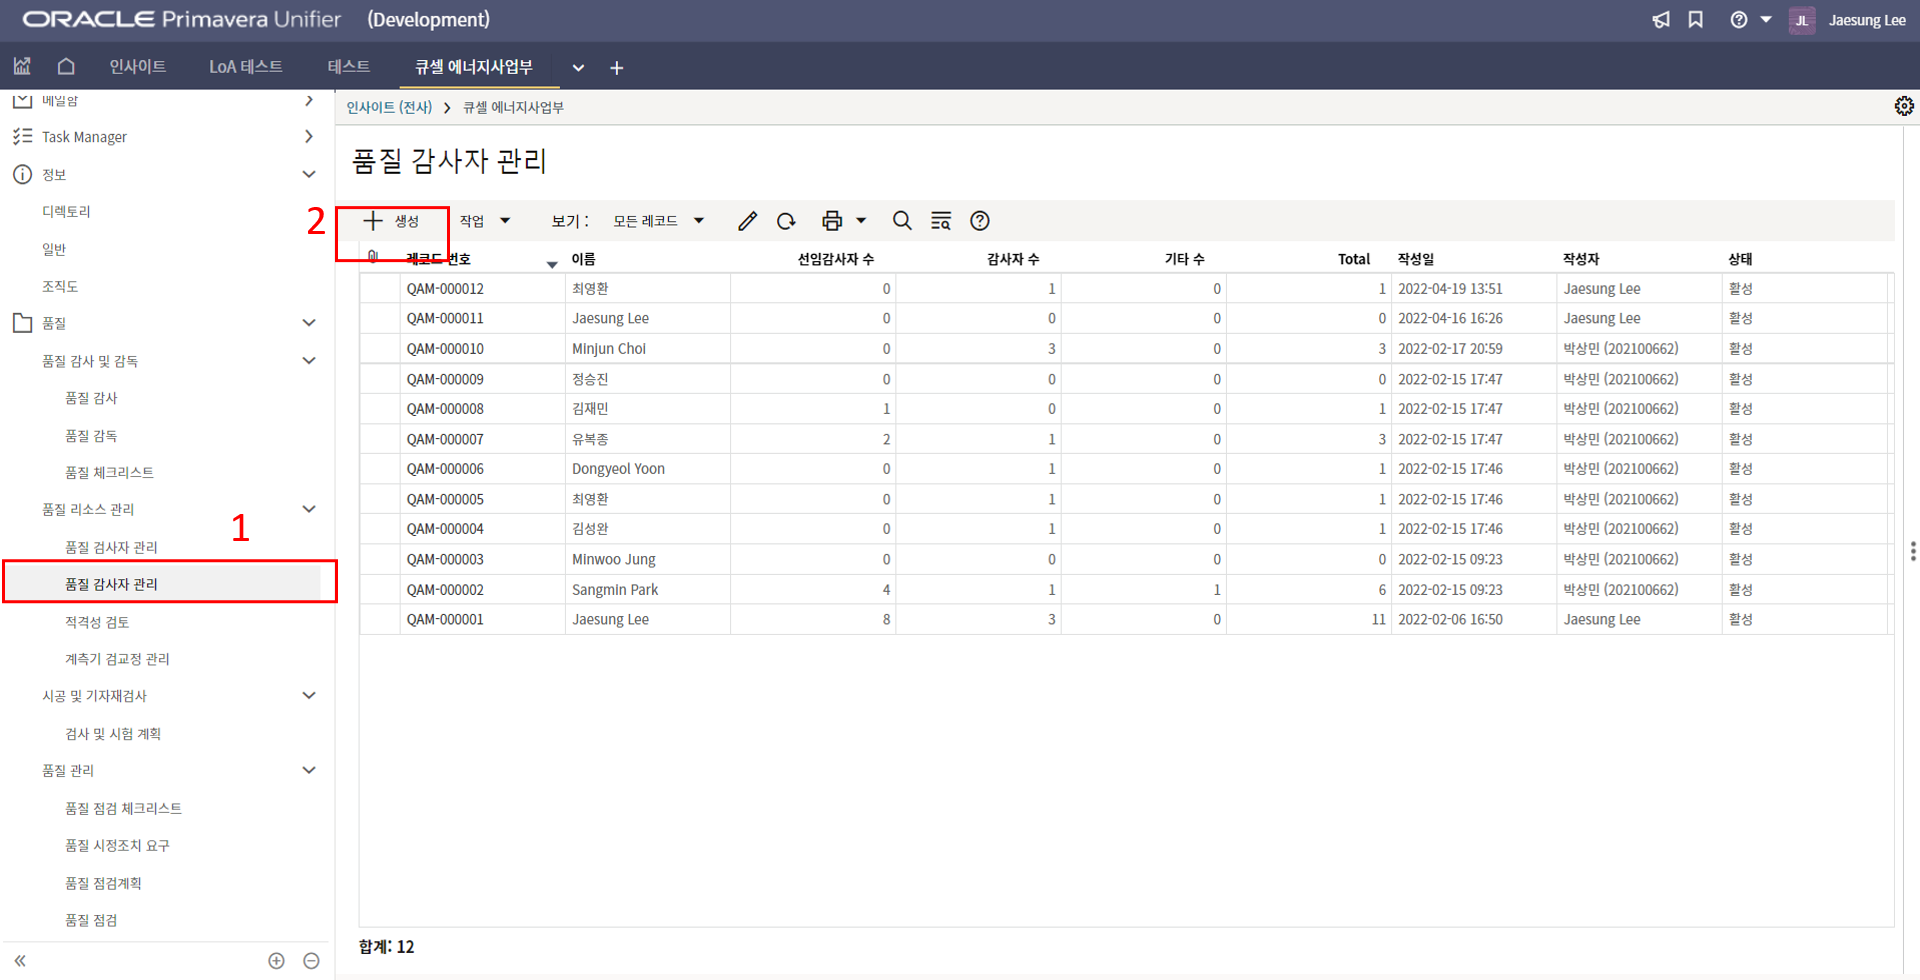The height and width of the screenshot is (980, 1920).
Task: Click the find-on-page list icon
Action: pos(941,221)
